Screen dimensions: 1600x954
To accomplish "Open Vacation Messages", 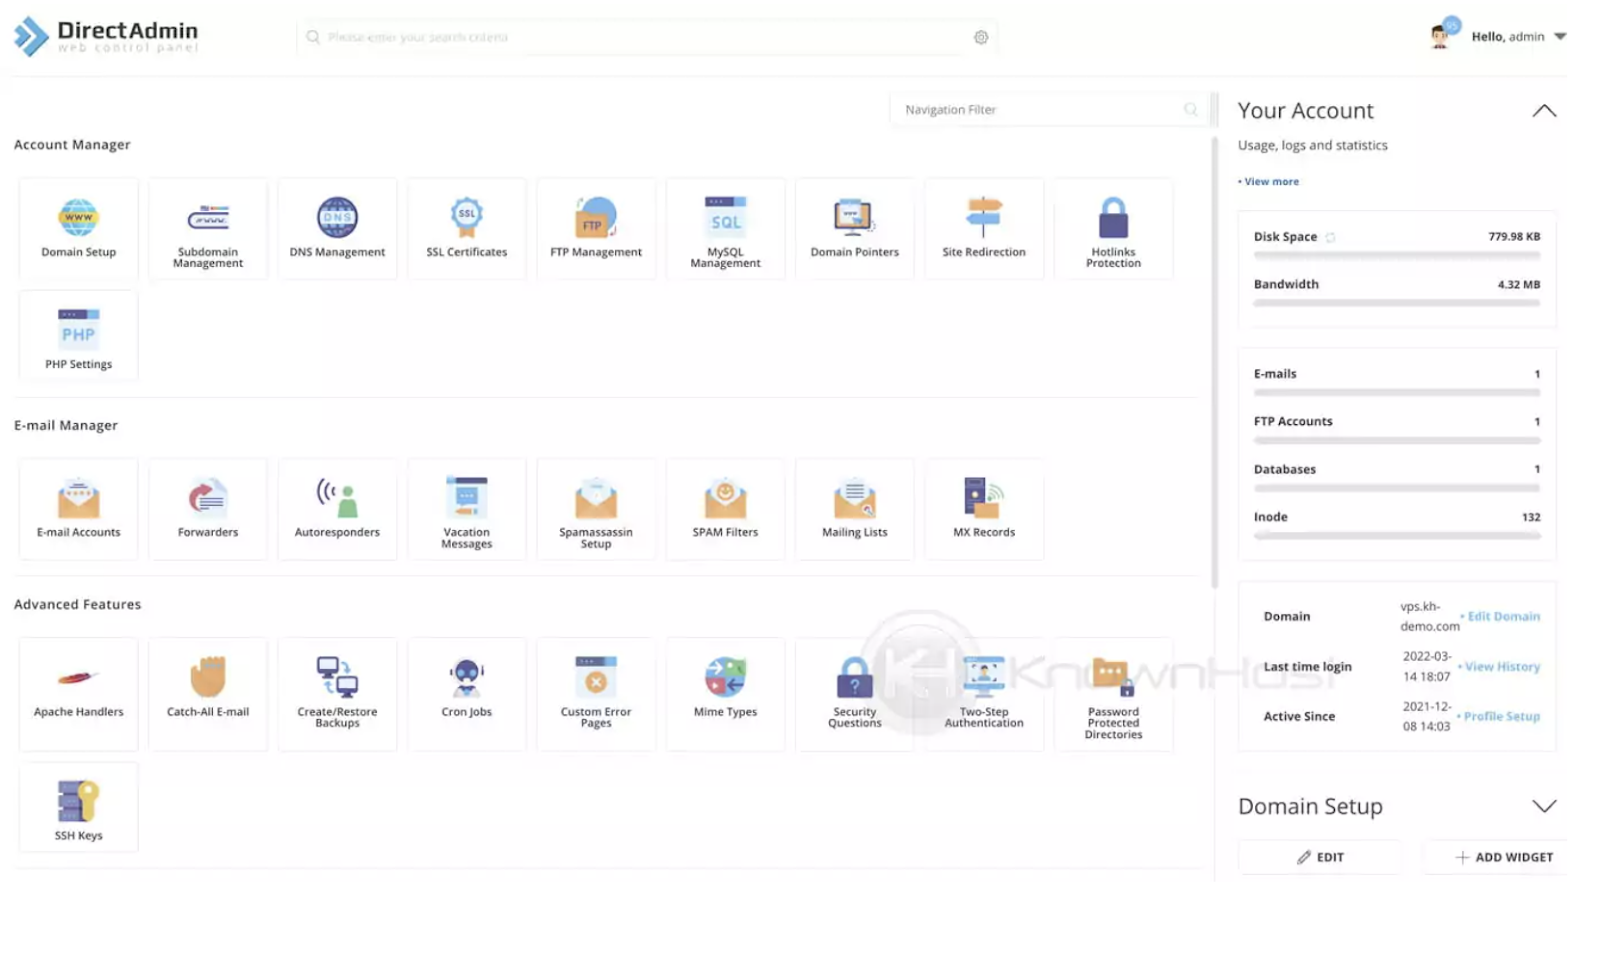I will (467, 509).
